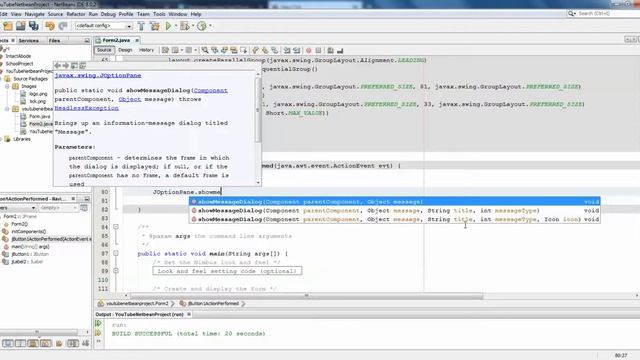The height and width of the screenshot is (360, 640).
Task: Click javadoc popup Forward arrow
Action: (x=66, y=66)
